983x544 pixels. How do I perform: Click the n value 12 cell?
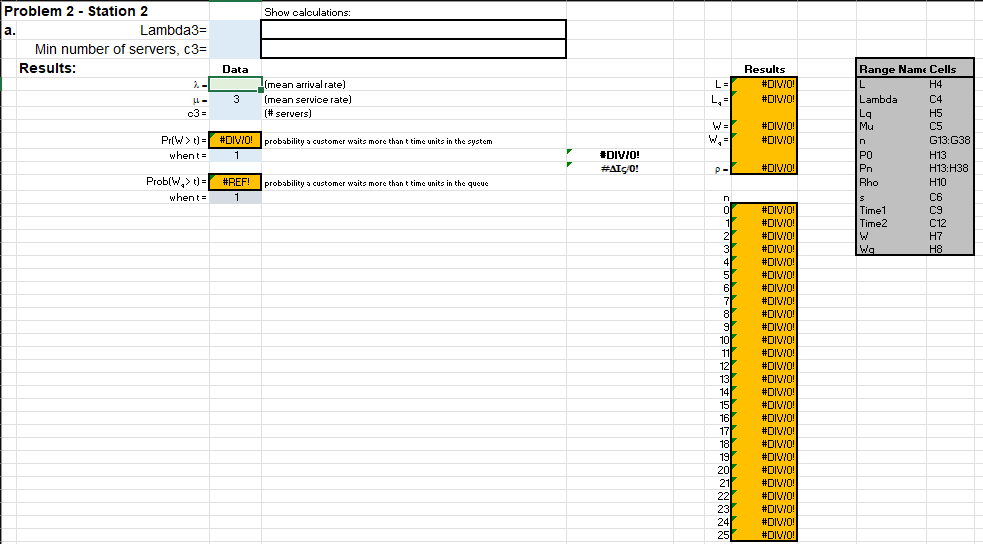point(724,366)
